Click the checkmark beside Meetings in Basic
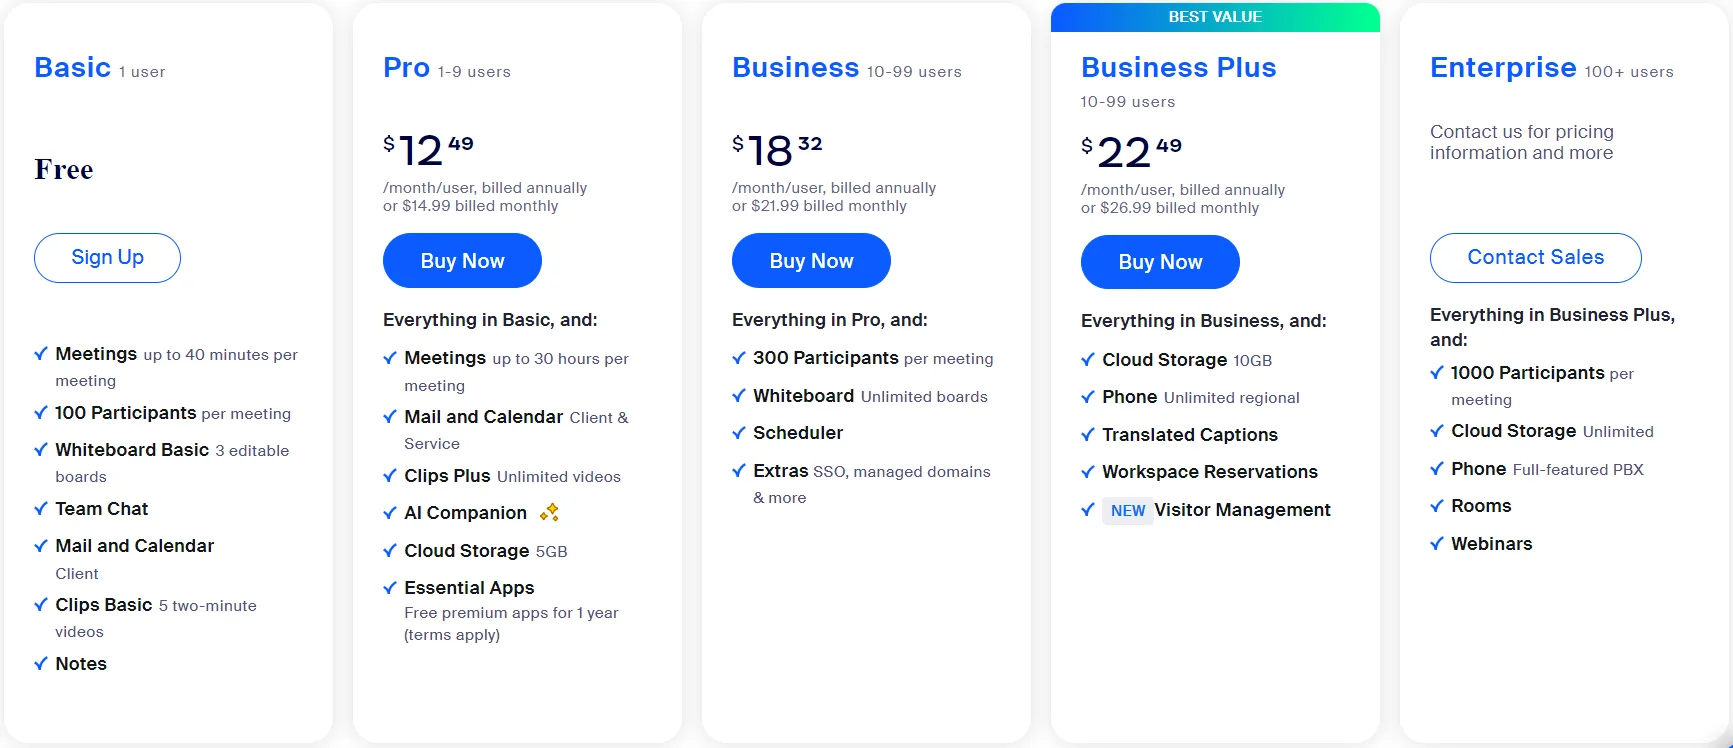Viewport: 1733px width, 748px height. (x=41, y=354)
